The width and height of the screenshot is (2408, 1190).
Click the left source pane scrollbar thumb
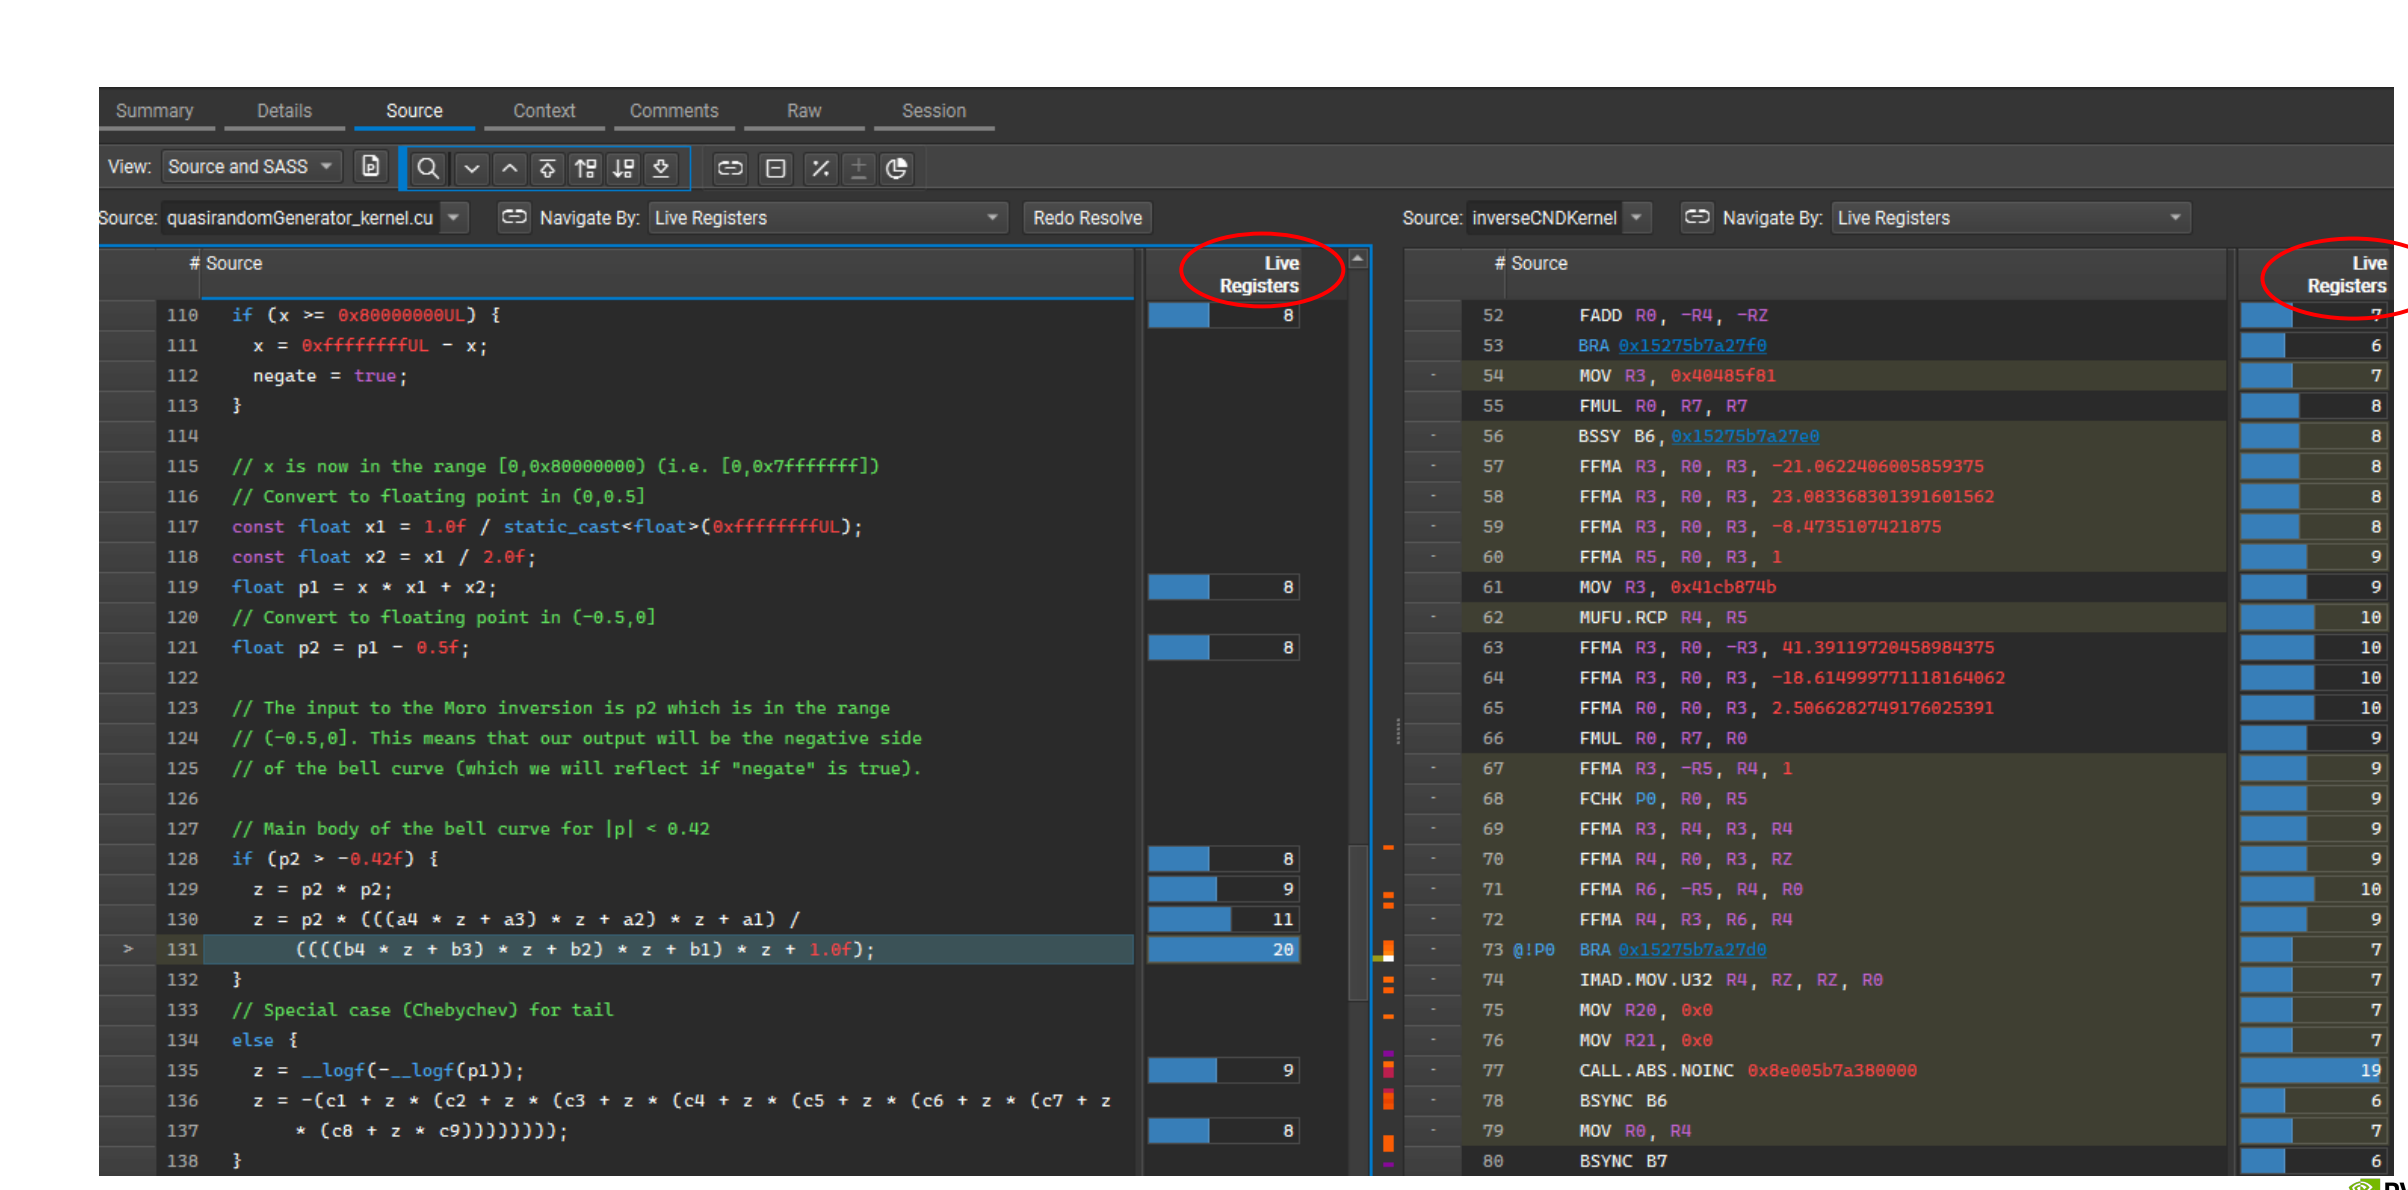click(1358, 922)
